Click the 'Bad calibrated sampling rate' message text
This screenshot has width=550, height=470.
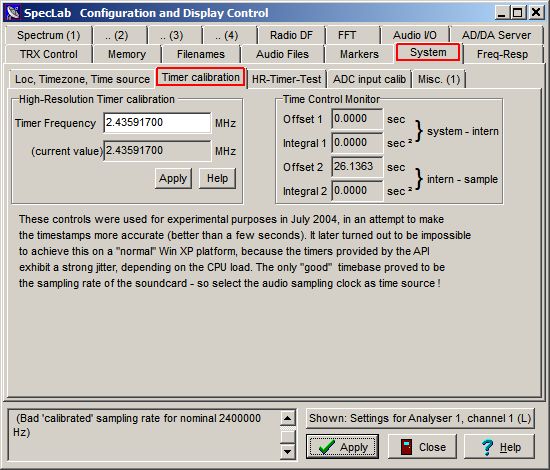coord(137,425)
